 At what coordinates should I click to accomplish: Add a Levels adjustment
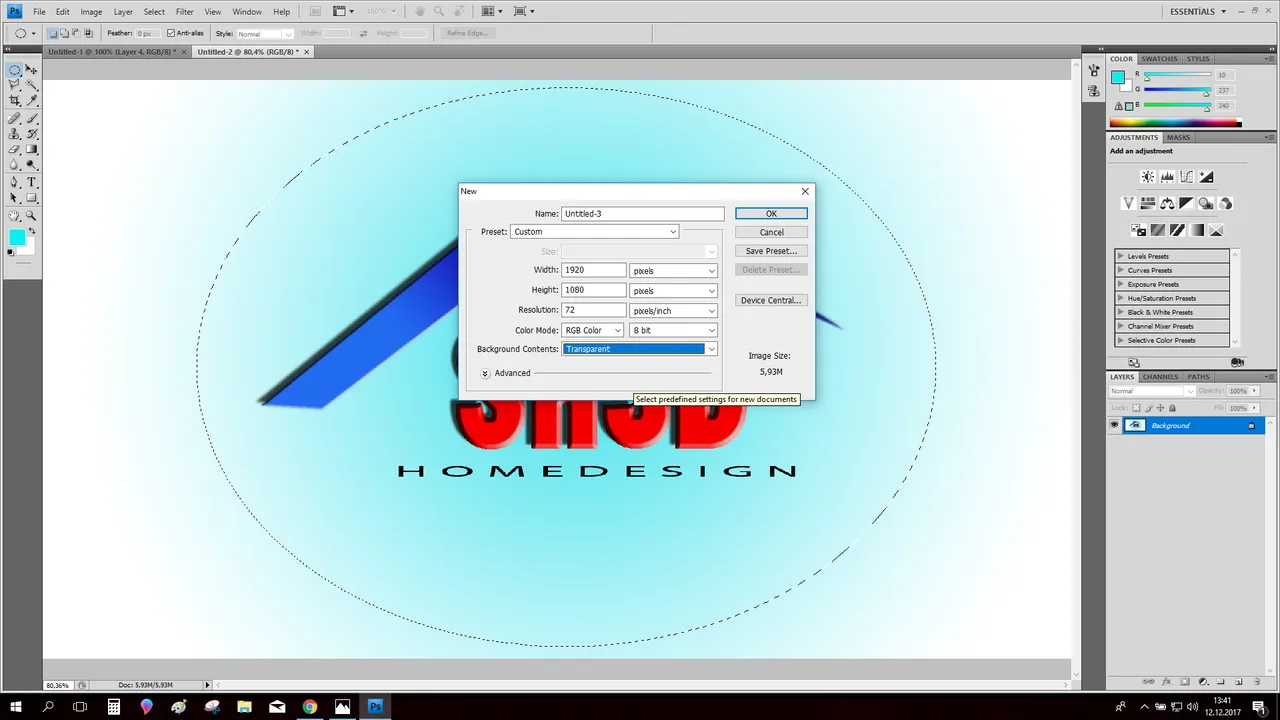pos(1167,177)
